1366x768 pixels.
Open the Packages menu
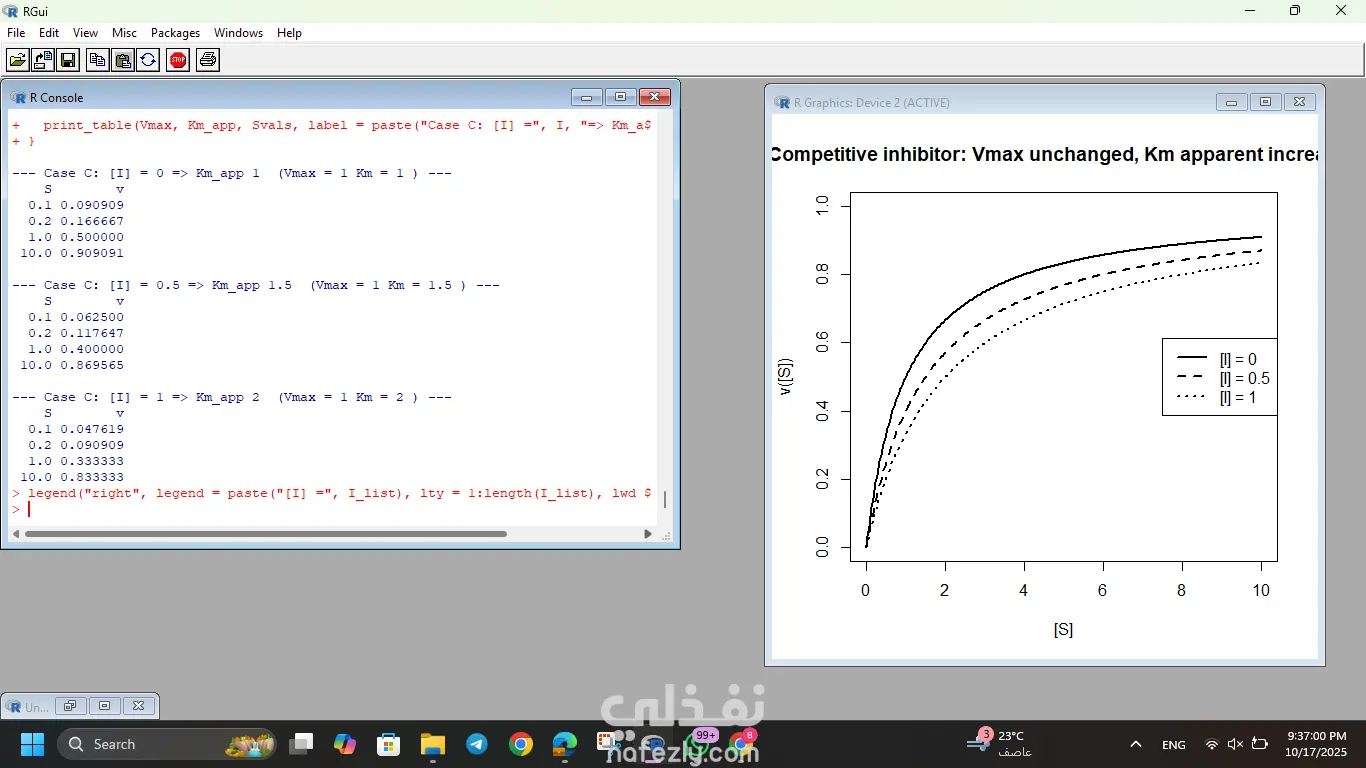pos(176,33)
